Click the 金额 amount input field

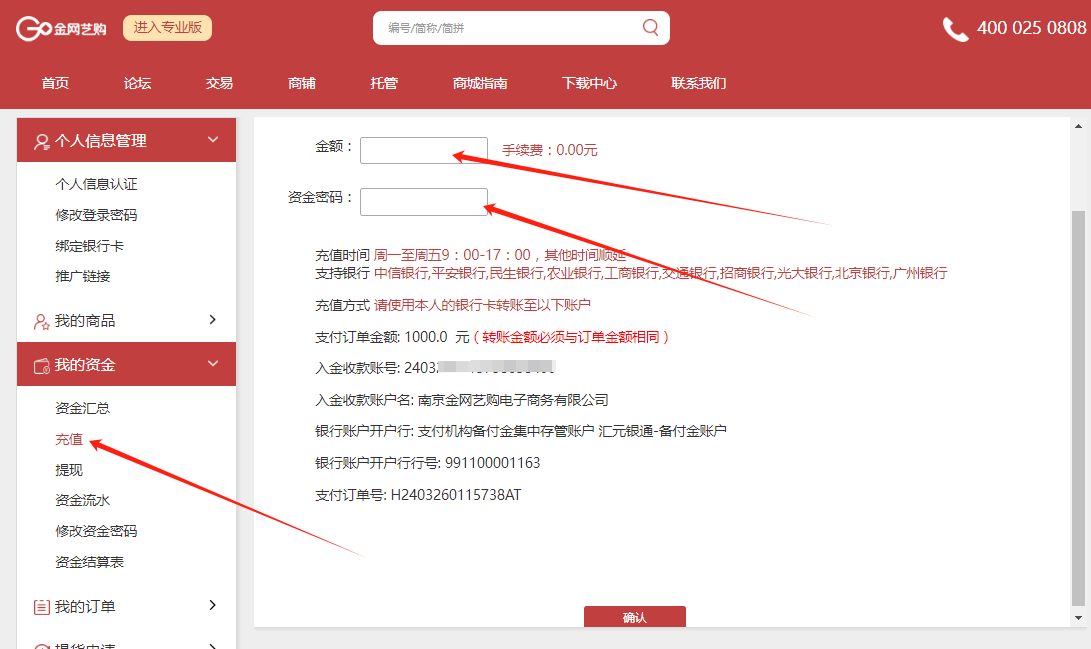(x=423, y=150)
